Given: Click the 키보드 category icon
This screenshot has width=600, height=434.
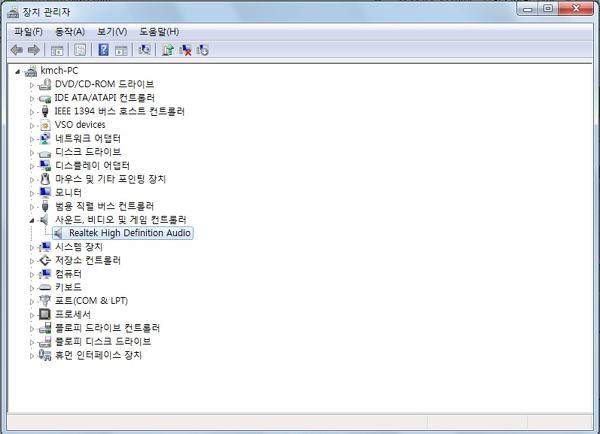Looking at the screenshot, I should [45, 287].
